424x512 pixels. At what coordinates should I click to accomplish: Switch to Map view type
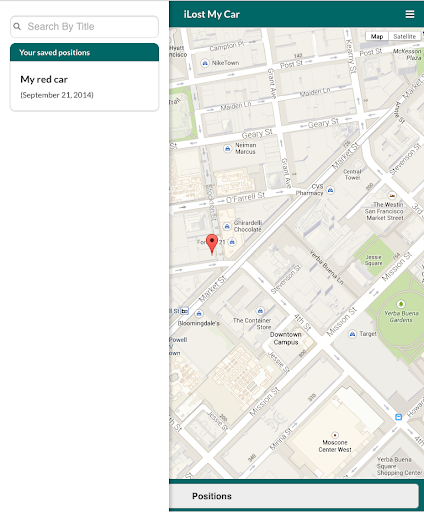[377, 36]
